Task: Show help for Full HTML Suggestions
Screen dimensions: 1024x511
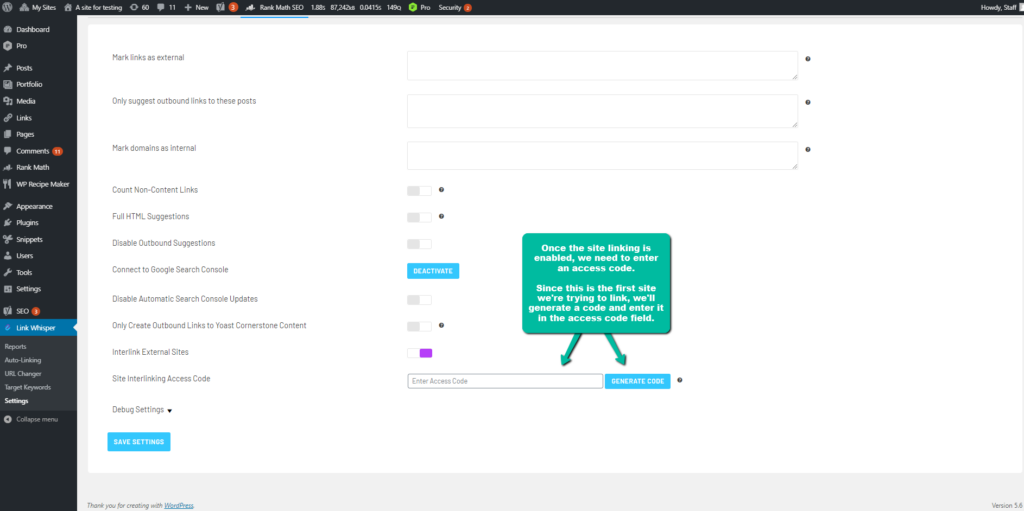Action: point(441,216)
